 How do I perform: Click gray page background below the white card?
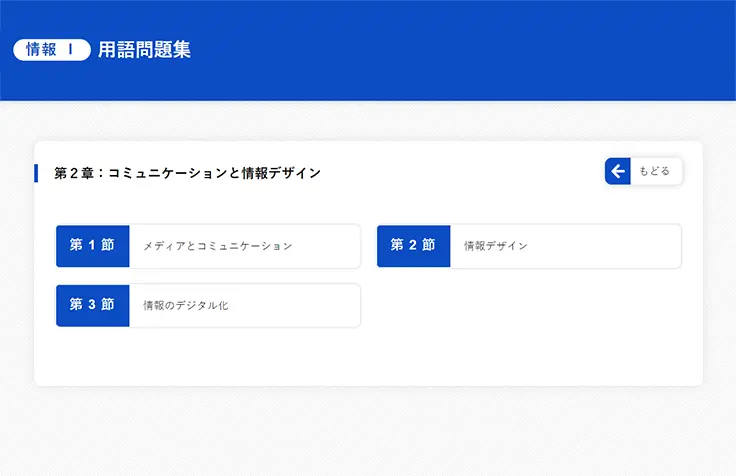[x=368, y=432]
